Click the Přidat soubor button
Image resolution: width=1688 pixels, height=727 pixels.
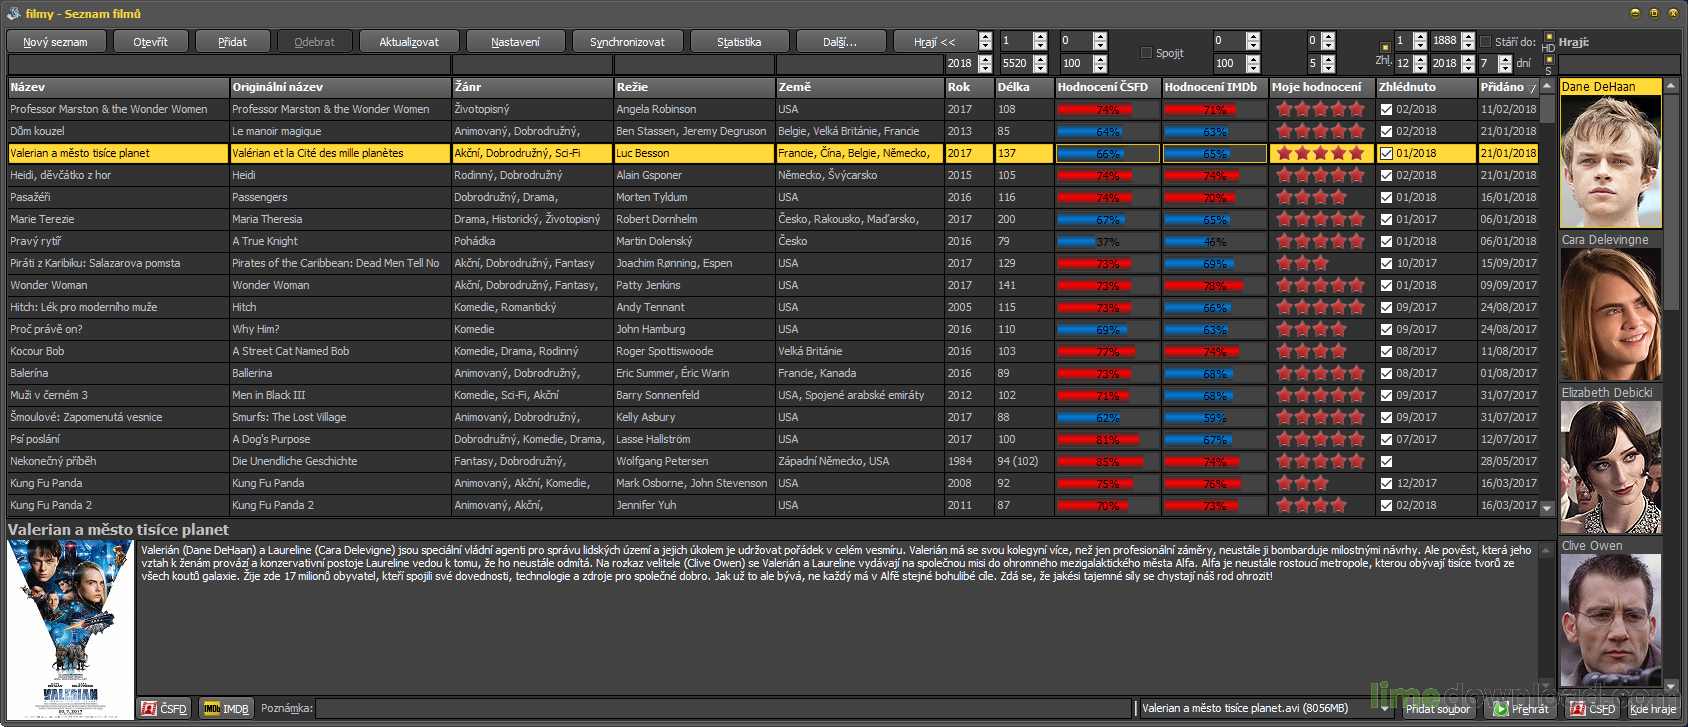click(1438, 708)
